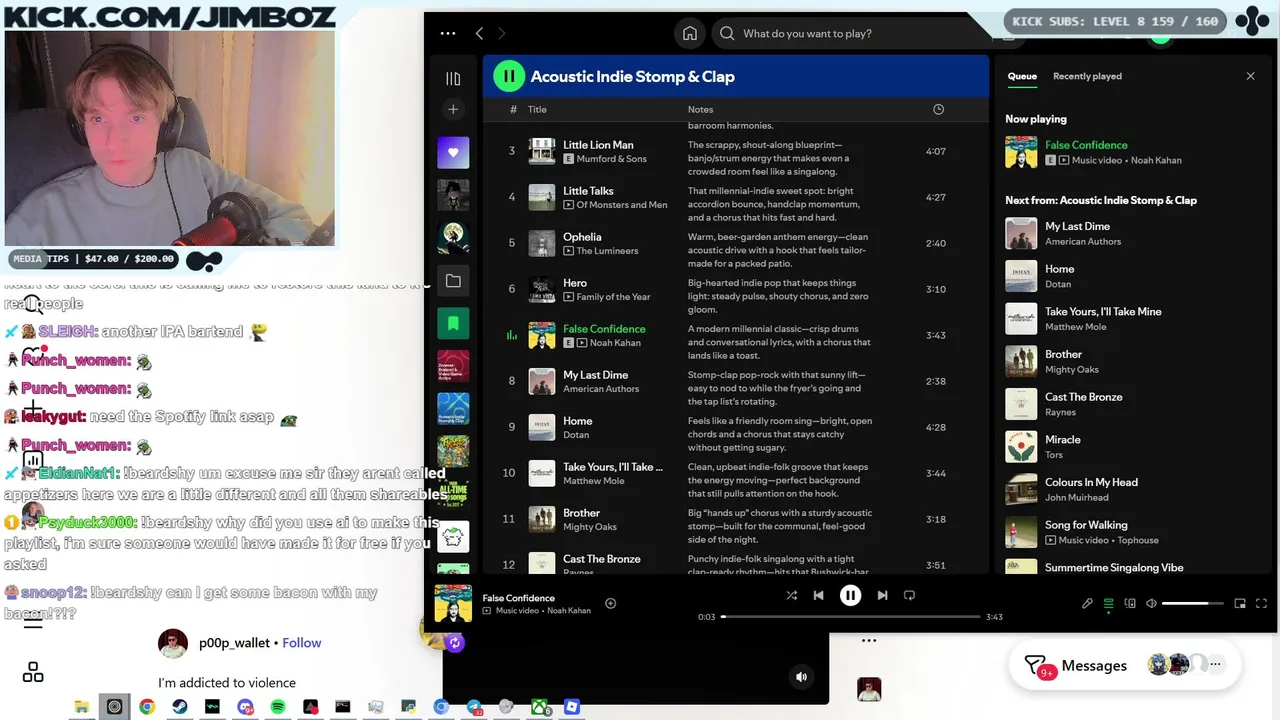Viewport: 1280px width, 720px height.
Task: Click Cast The Bronze in the playlist
Action: click(x=602, y=559)
